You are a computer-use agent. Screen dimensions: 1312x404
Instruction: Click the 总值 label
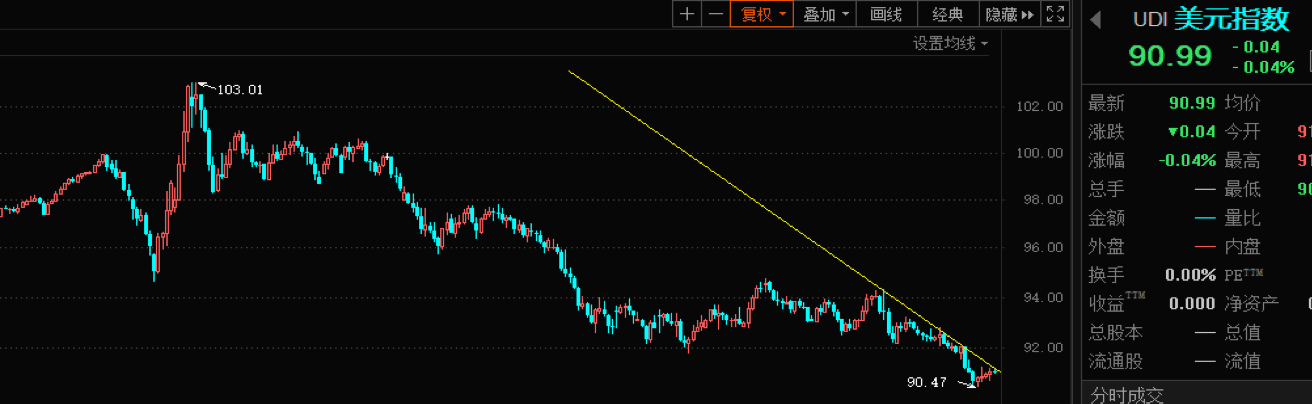pos(1243,332)
